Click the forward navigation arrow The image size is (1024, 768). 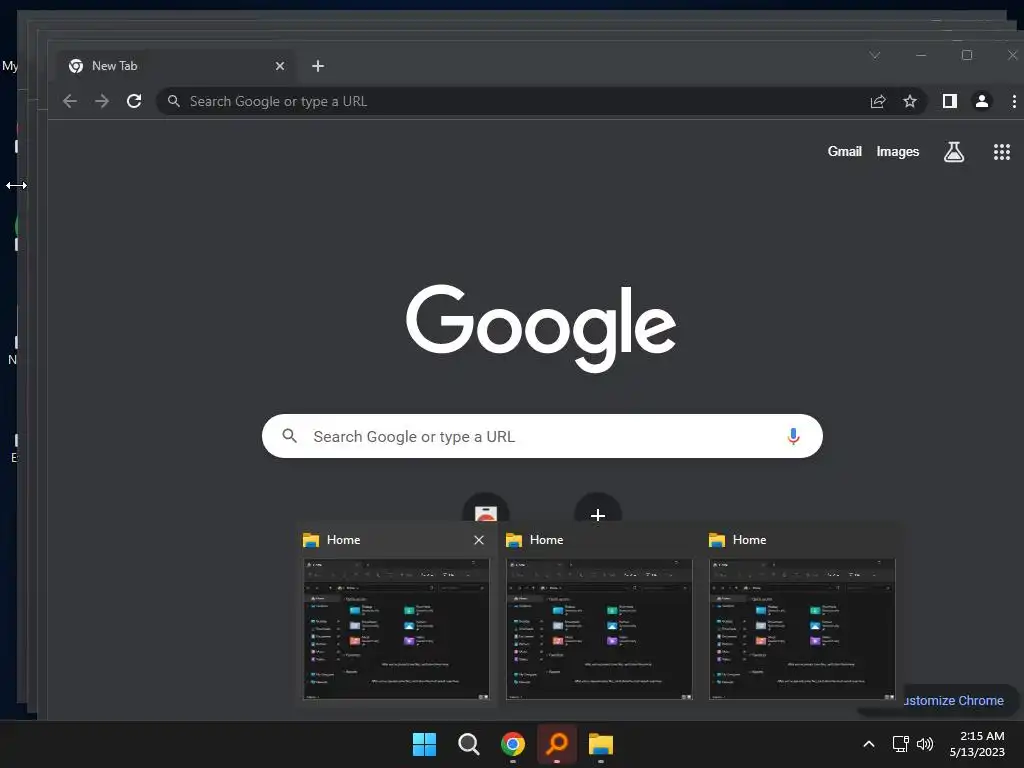click(x=102, y=101)
